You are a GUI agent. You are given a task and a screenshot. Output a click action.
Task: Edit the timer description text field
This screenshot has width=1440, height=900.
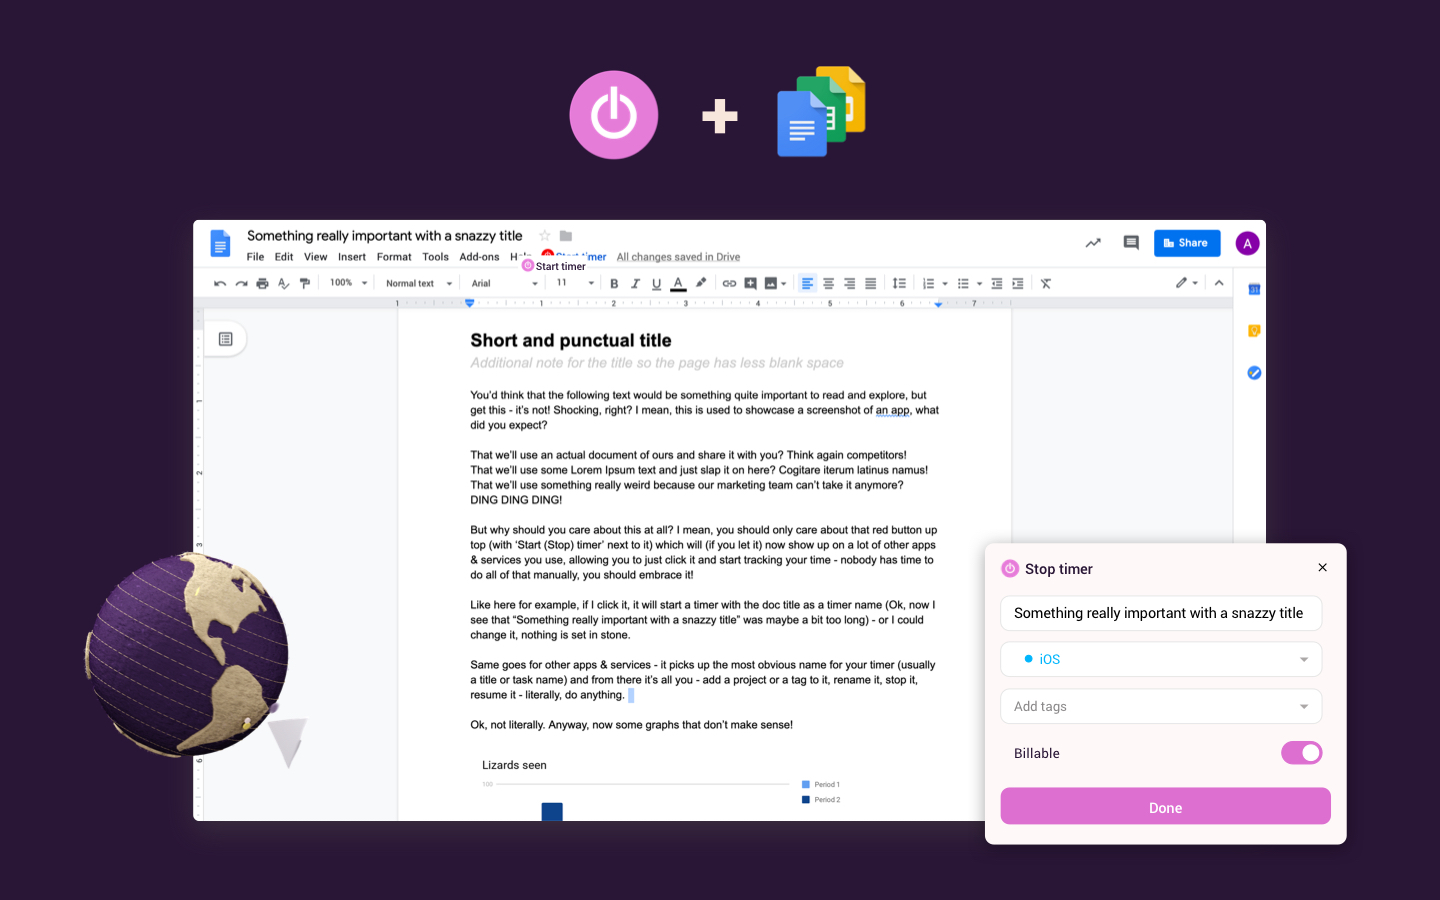click(1161, 613)
